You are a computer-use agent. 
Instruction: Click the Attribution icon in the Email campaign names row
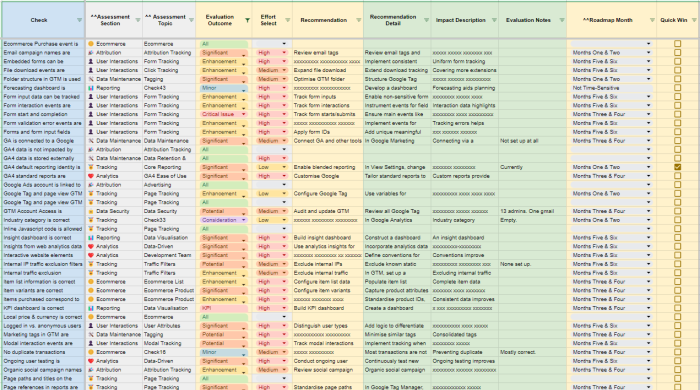click(91, 53)
